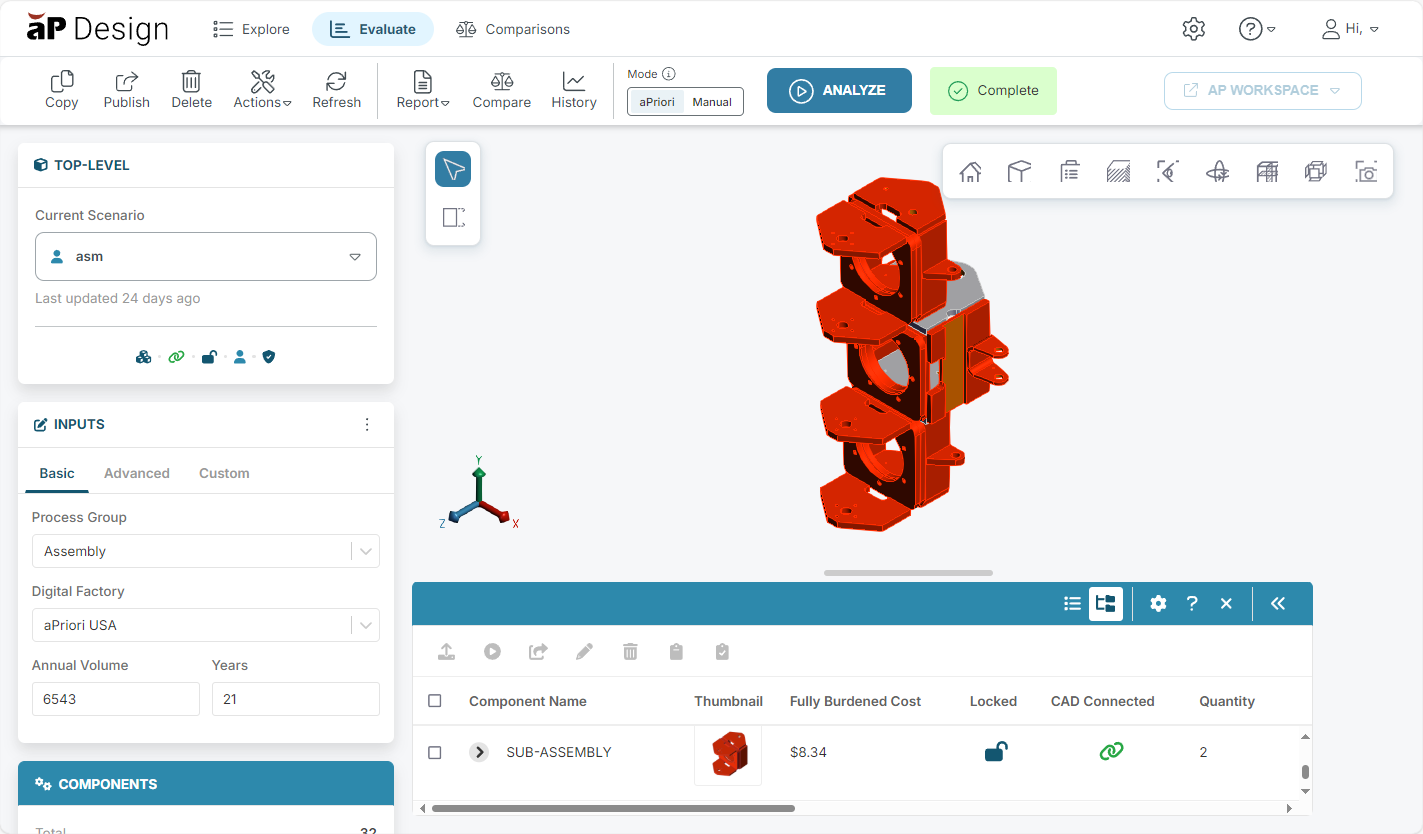Click the aP Design logo
This screenshot has height=834, width=1423.
point(97,29)
